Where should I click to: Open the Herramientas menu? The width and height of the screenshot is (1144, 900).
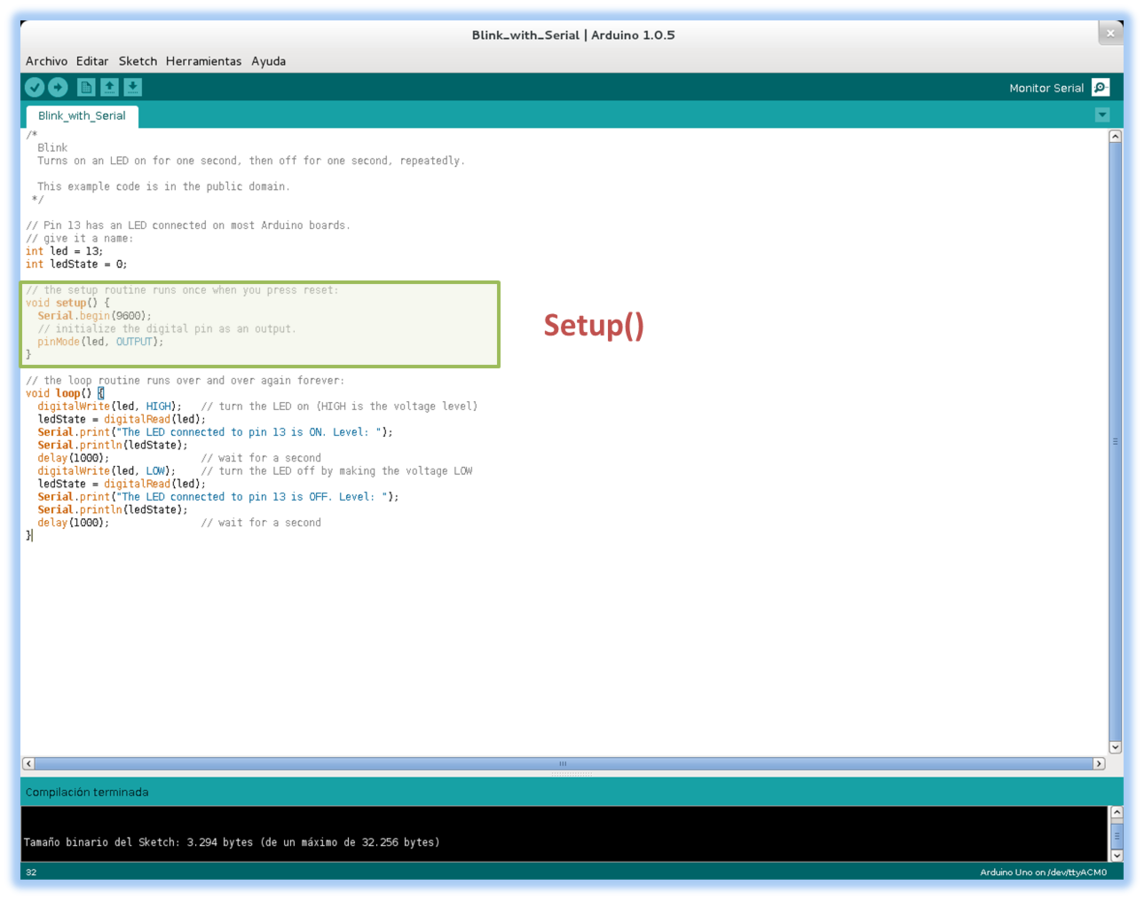(204, 61)
